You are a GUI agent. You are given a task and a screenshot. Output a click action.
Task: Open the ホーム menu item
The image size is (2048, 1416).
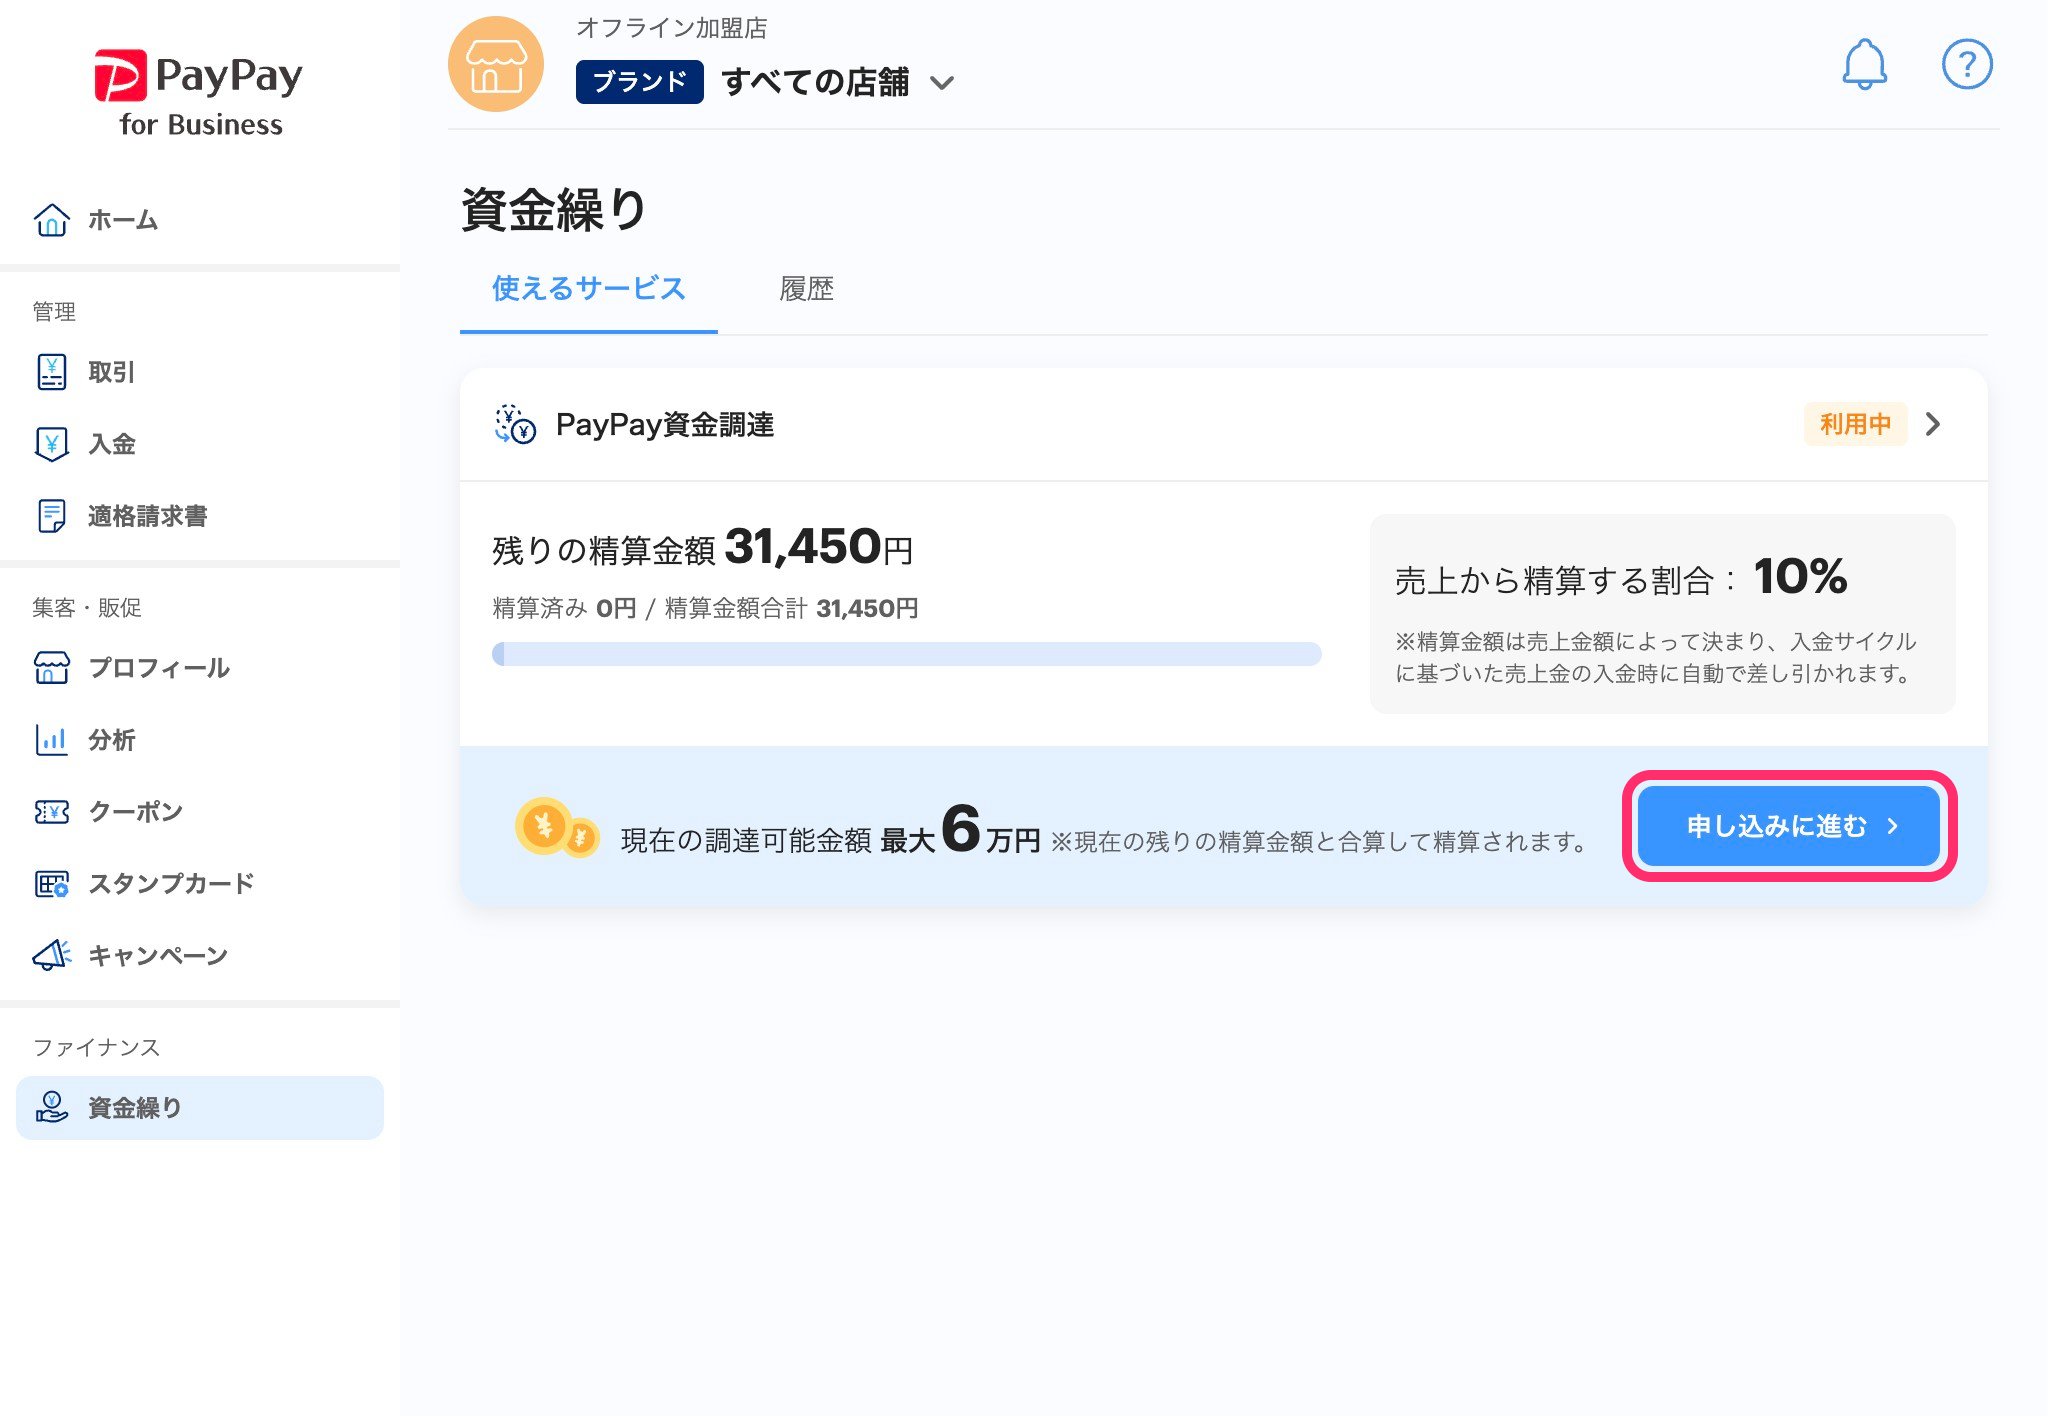pos(200,220)
